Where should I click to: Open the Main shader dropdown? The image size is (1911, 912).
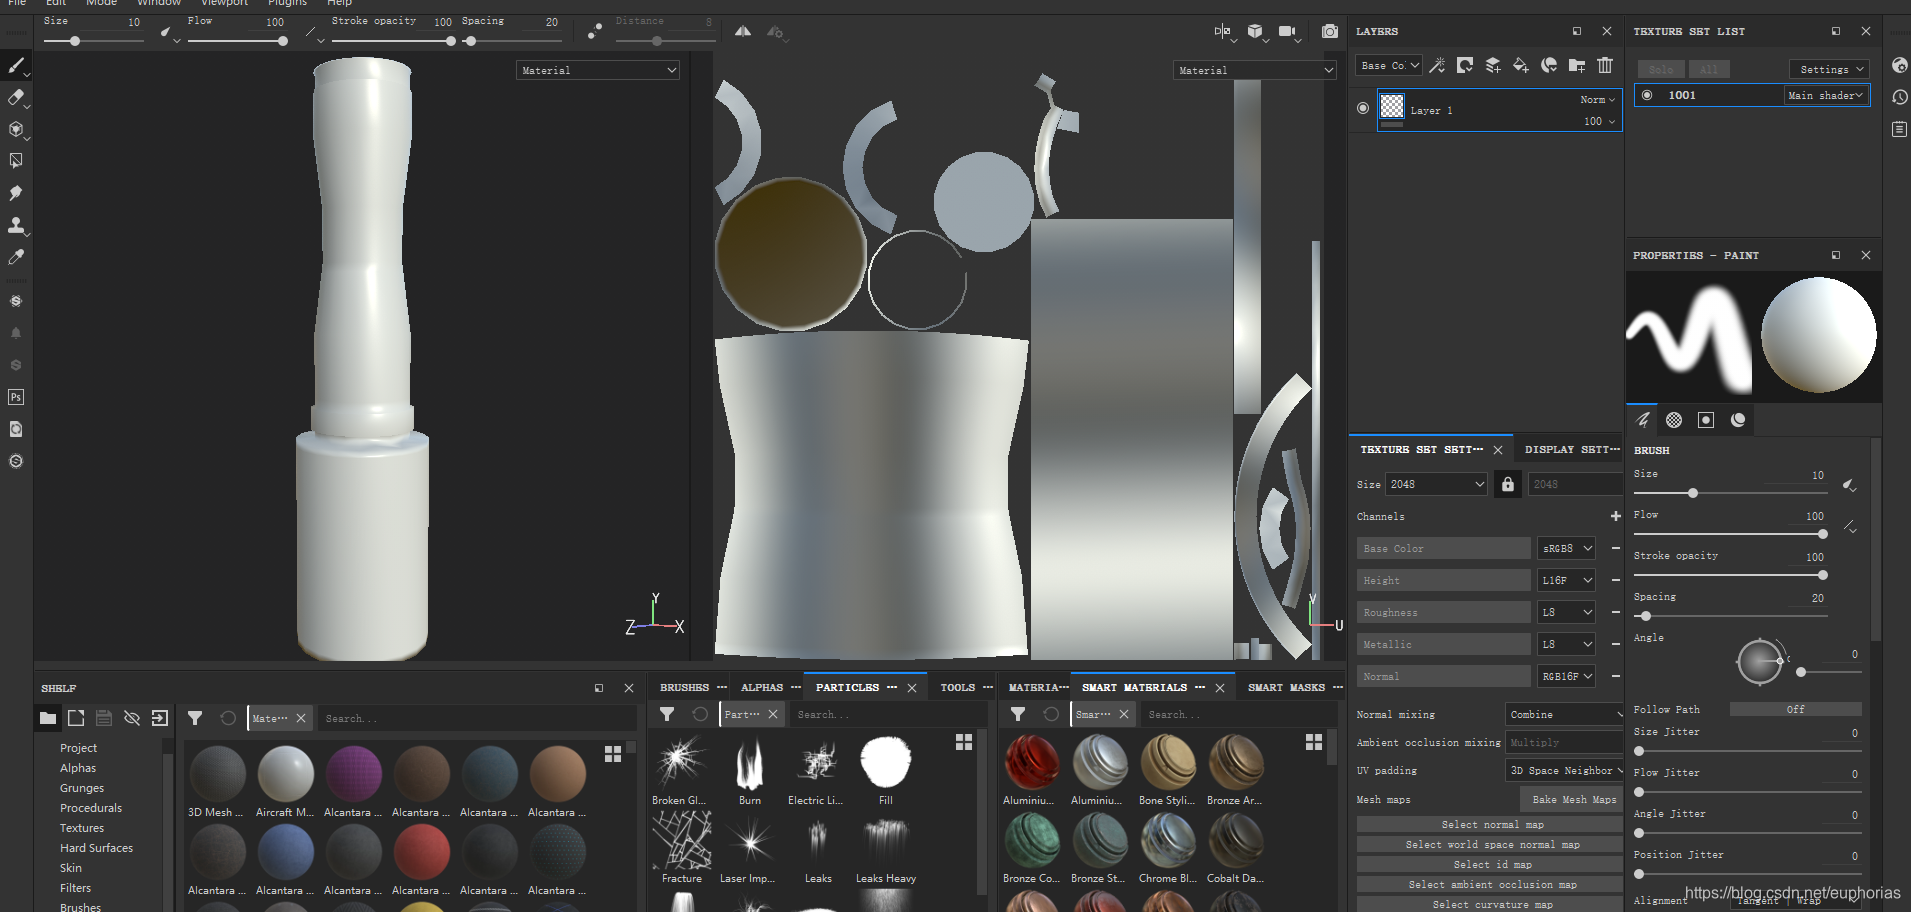point(1825,95)
